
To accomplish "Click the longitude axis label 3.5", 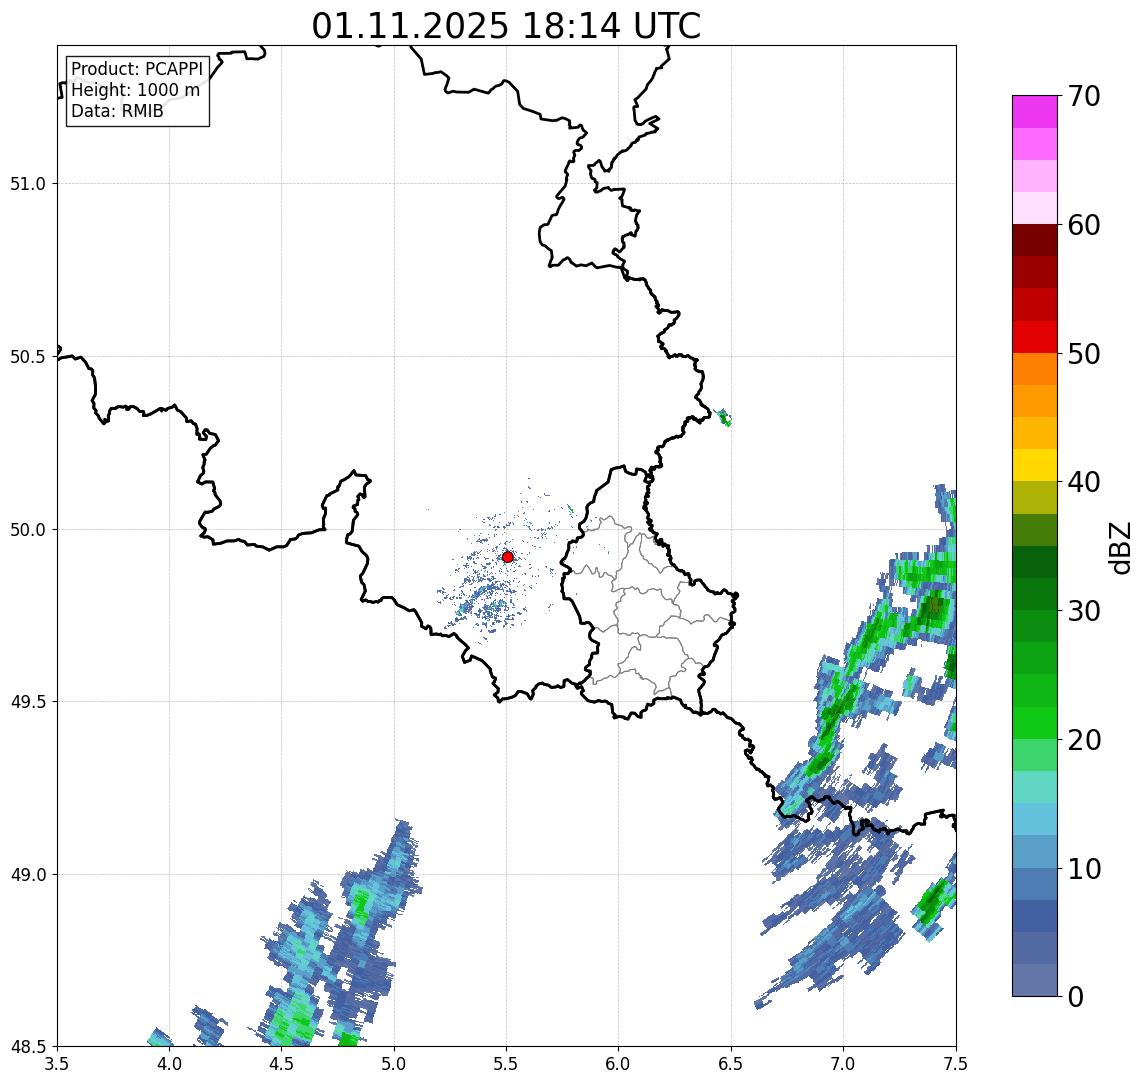I will point(57,1064).
